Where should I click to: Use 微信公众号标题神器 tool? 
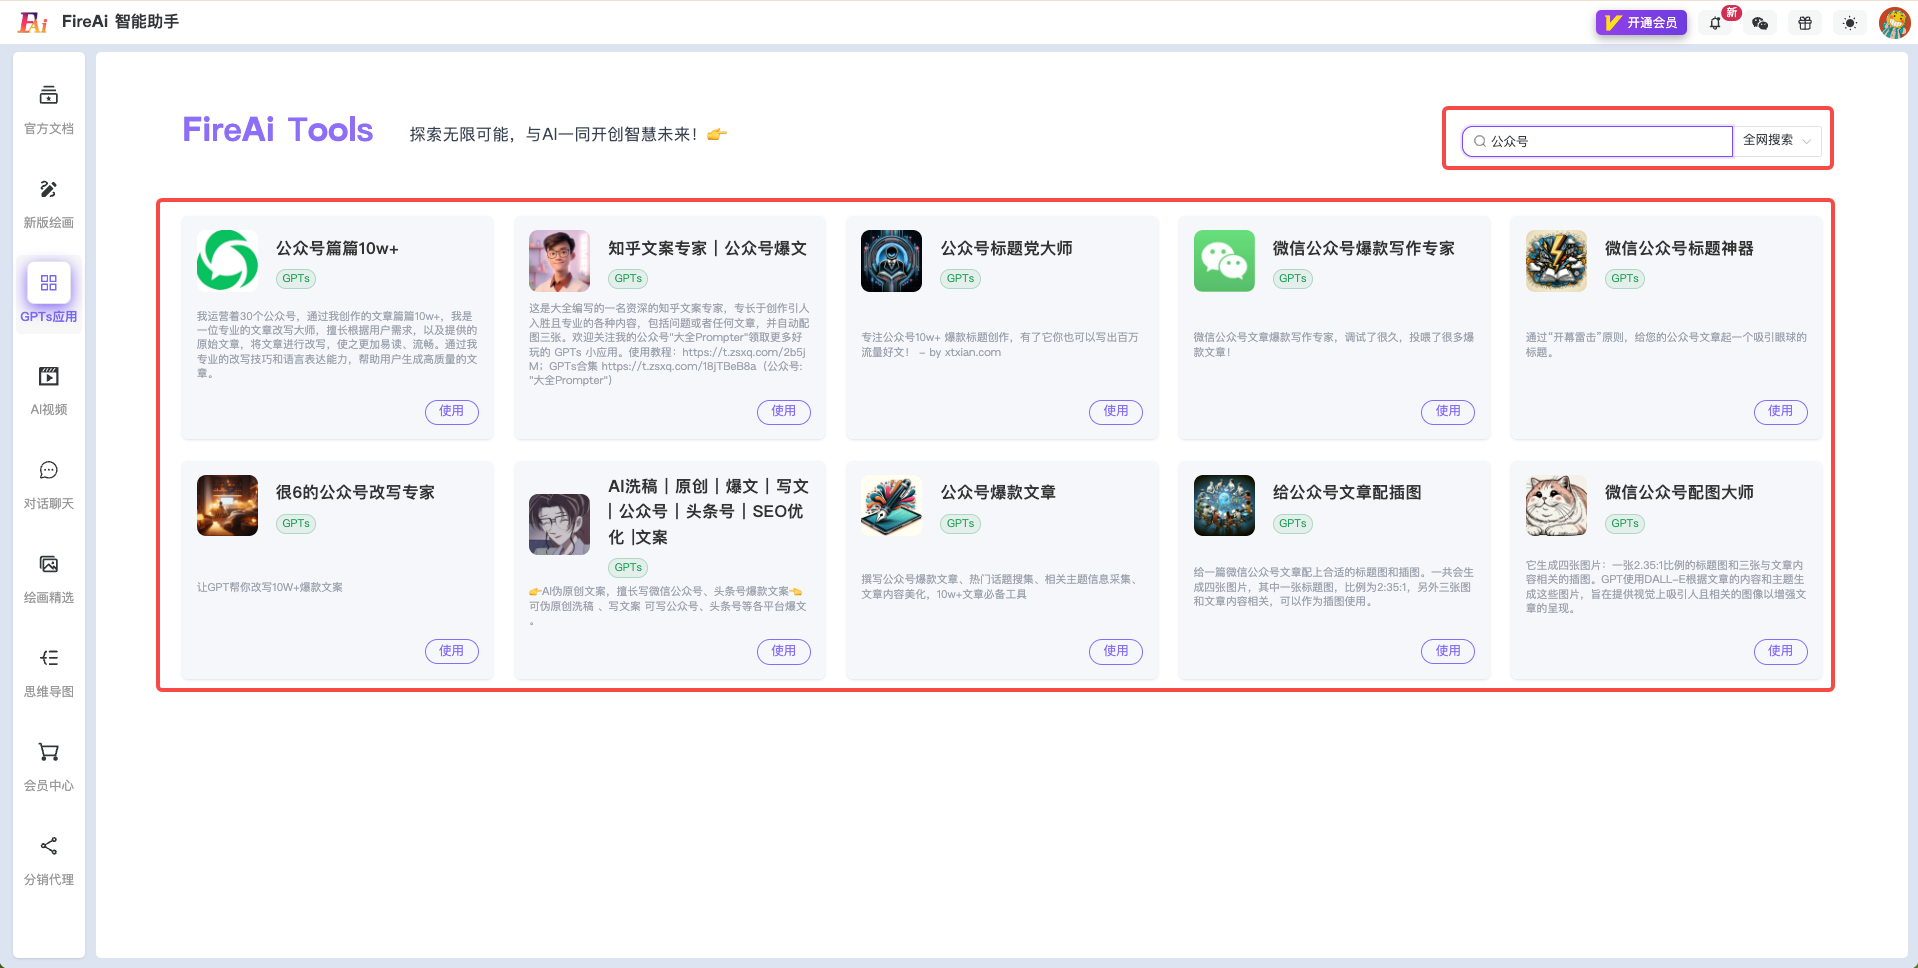1781,411
